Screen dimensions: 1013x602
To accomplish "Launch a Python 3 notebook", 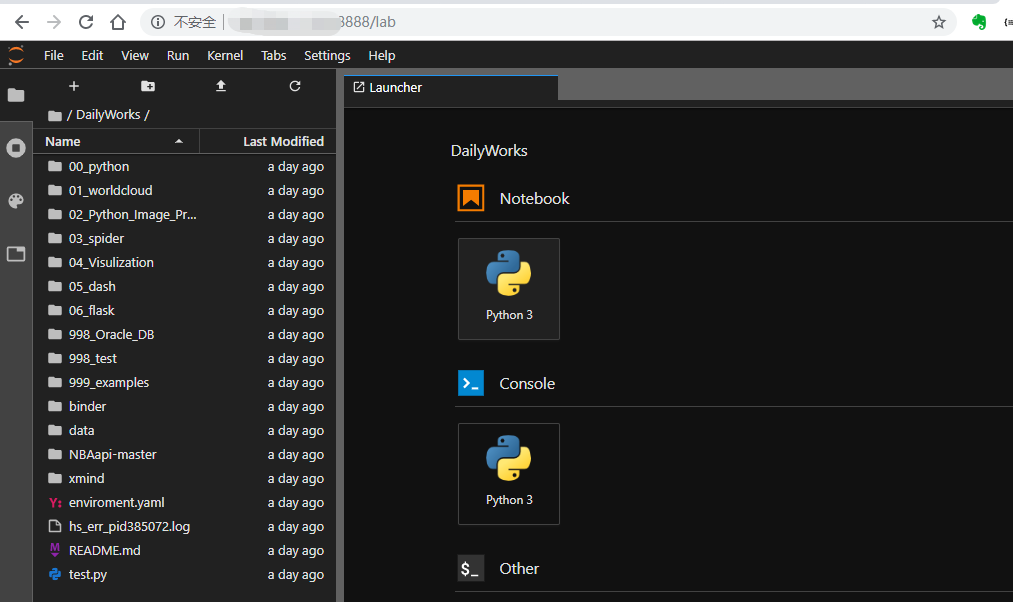I will (509, 289).
